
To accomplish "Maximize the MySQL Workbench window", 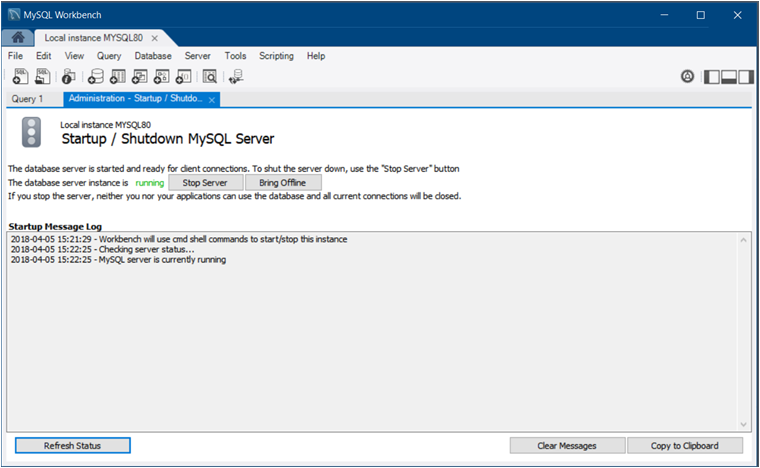I will pyautogui.click(x=701, y=15).
